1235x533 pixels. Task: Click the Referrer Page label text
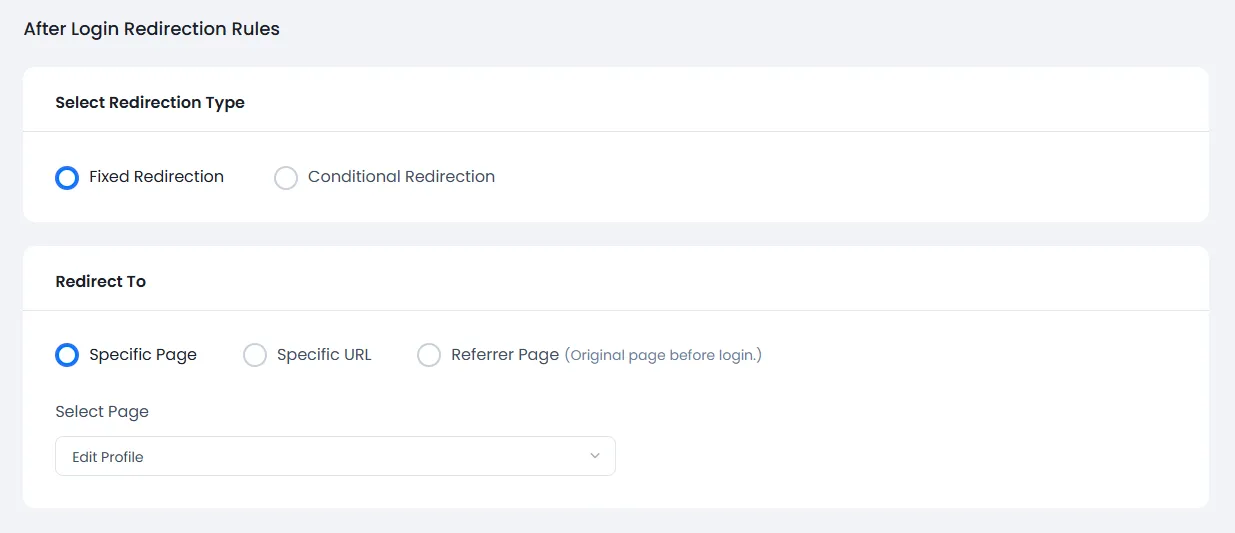(x=504, y=355)
